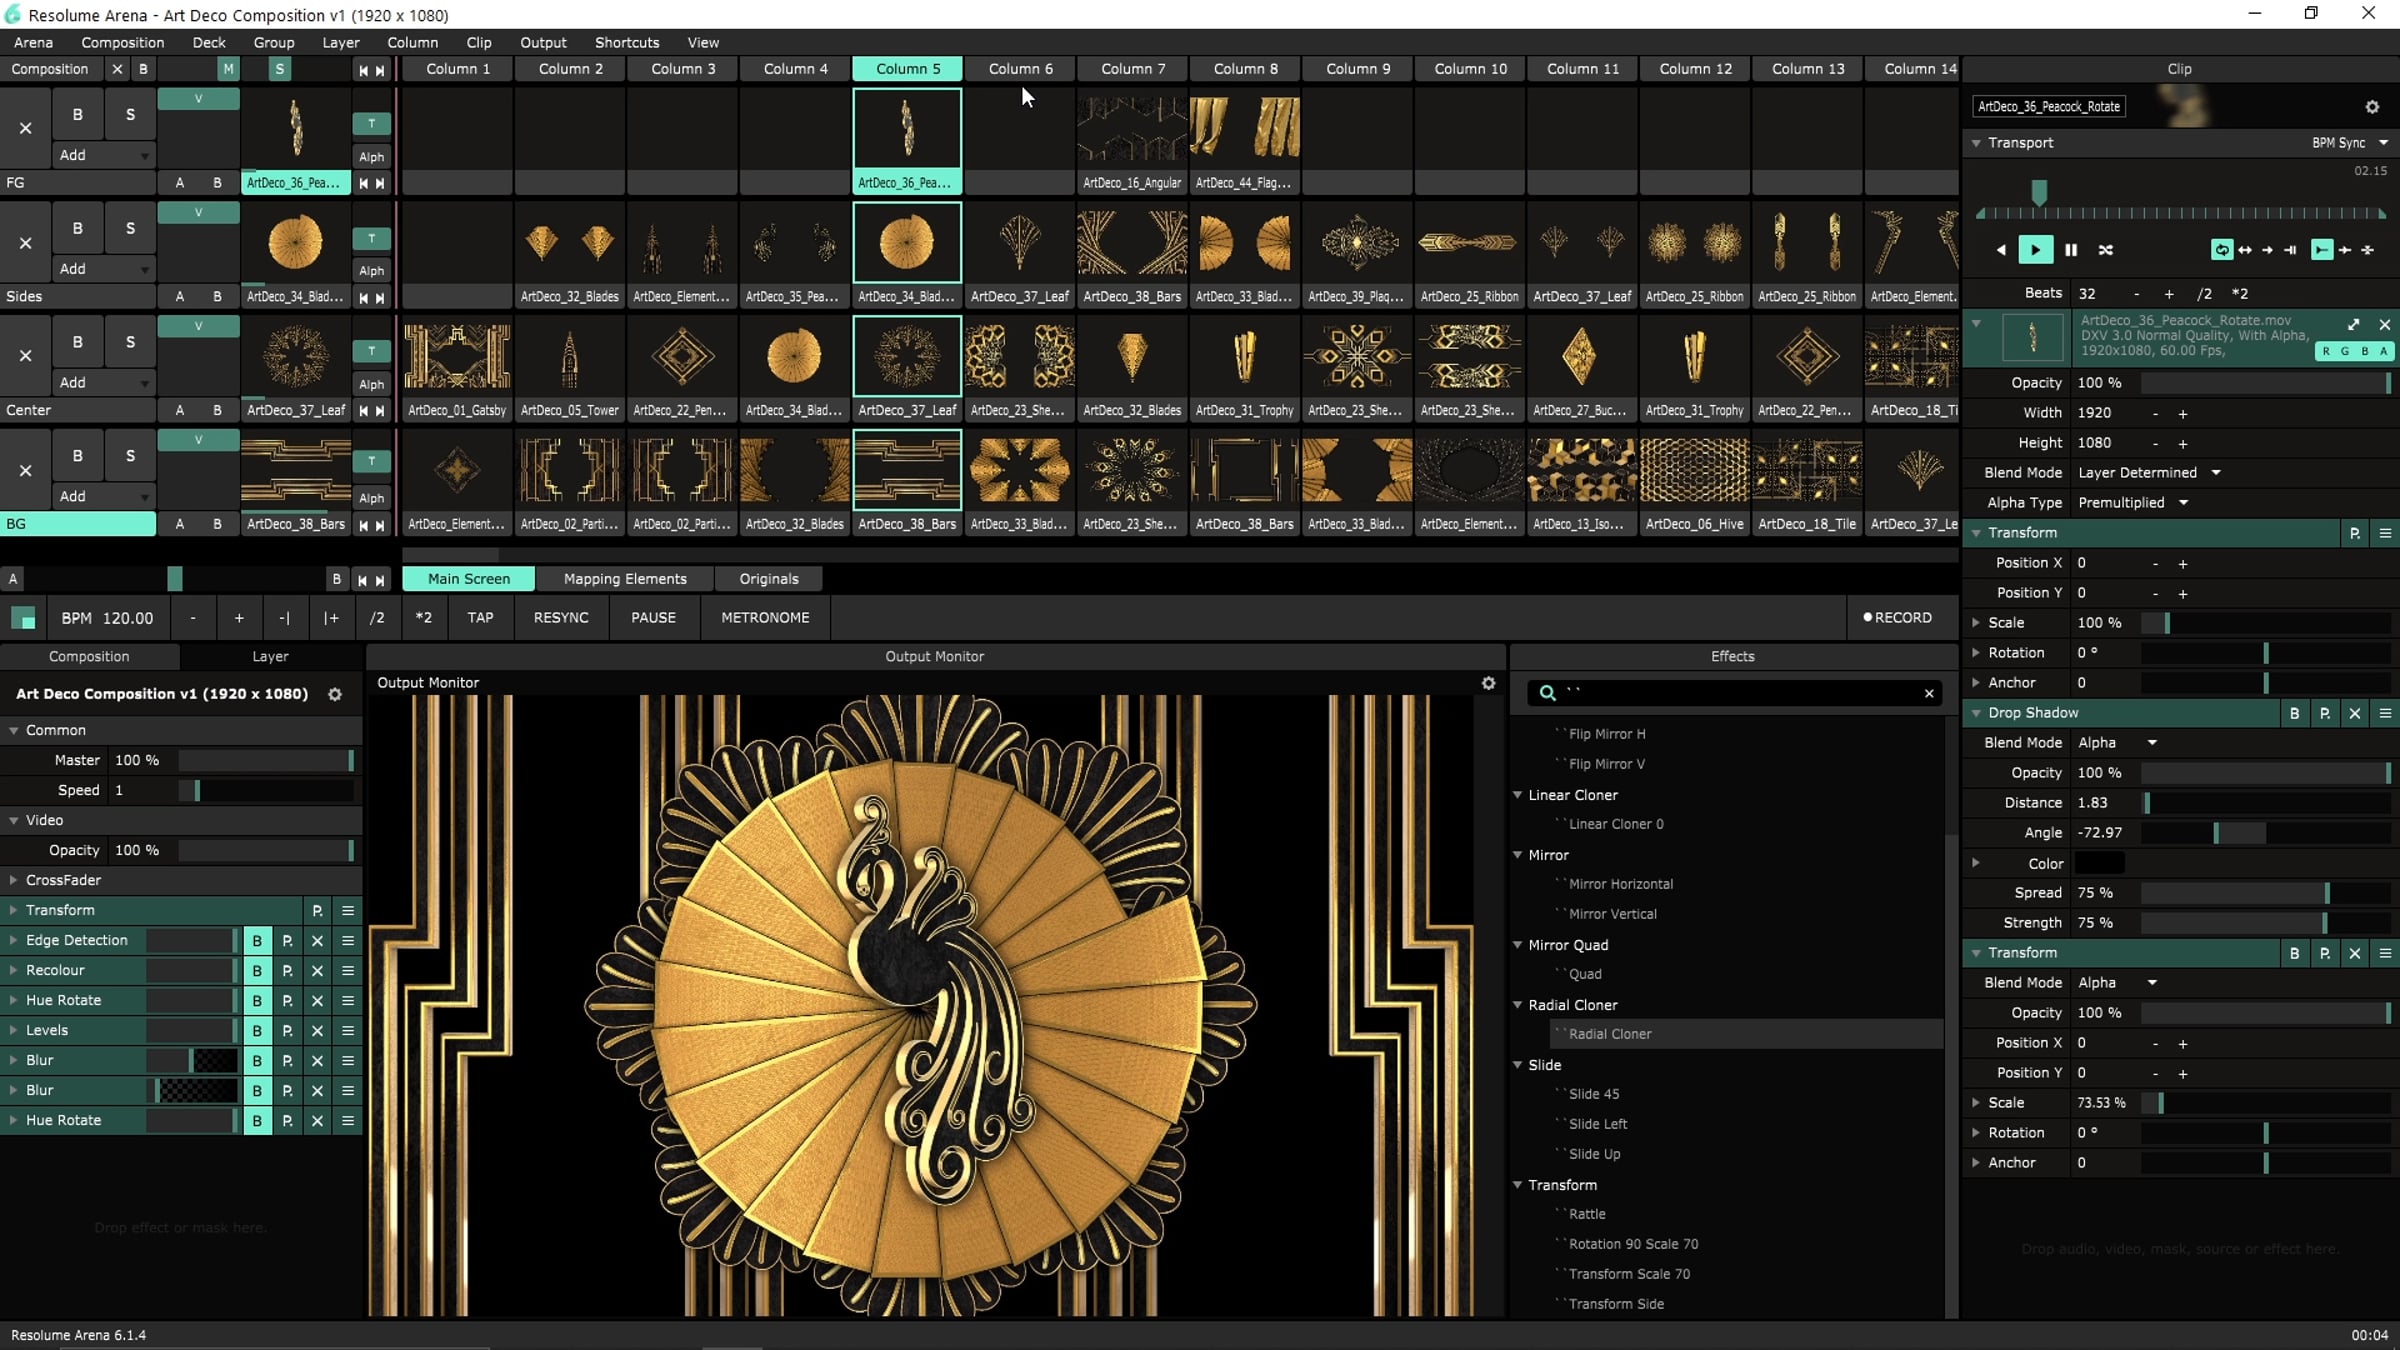Select the ArtDeco_01_Gatsby clip thumbnail
The height and width of the screenshot is (1350, 2400).
coord(457,357)
